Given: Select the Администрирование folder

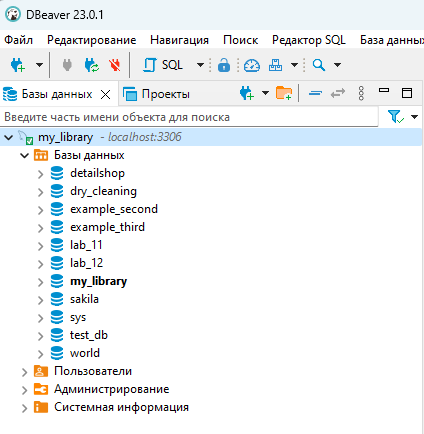Looking at the screenshot, I should (x=111, y=389).
